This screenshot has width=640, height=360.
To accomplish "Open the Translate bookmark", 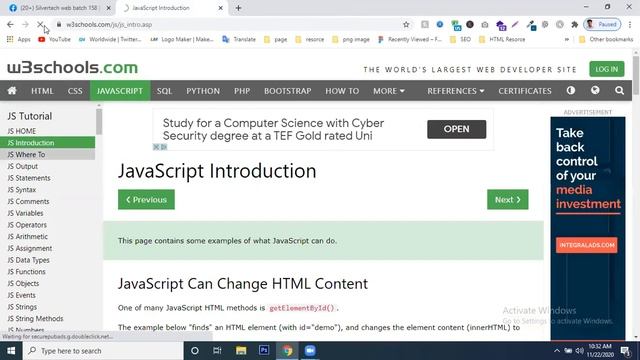I will pyautogui.click(x=239, y=40).
